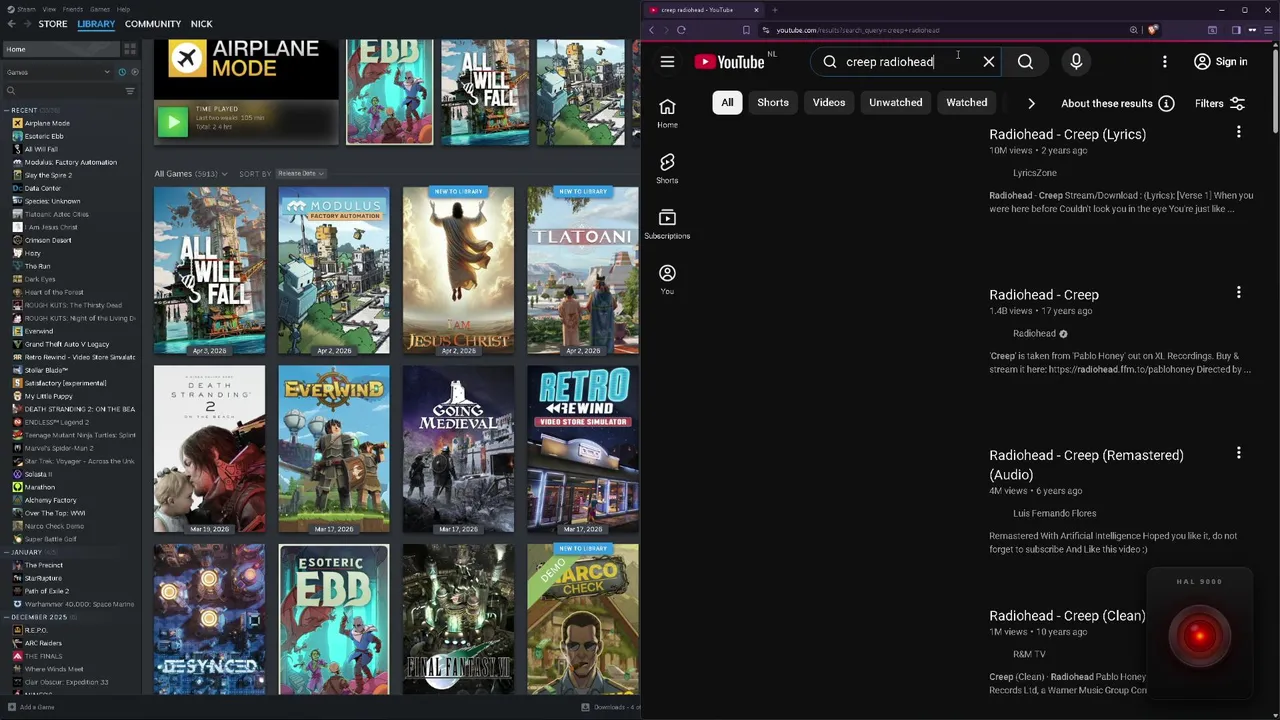Open the browser hamburger menu
The width and height of the screenshot is (1280, 720).
(1267, 30)
